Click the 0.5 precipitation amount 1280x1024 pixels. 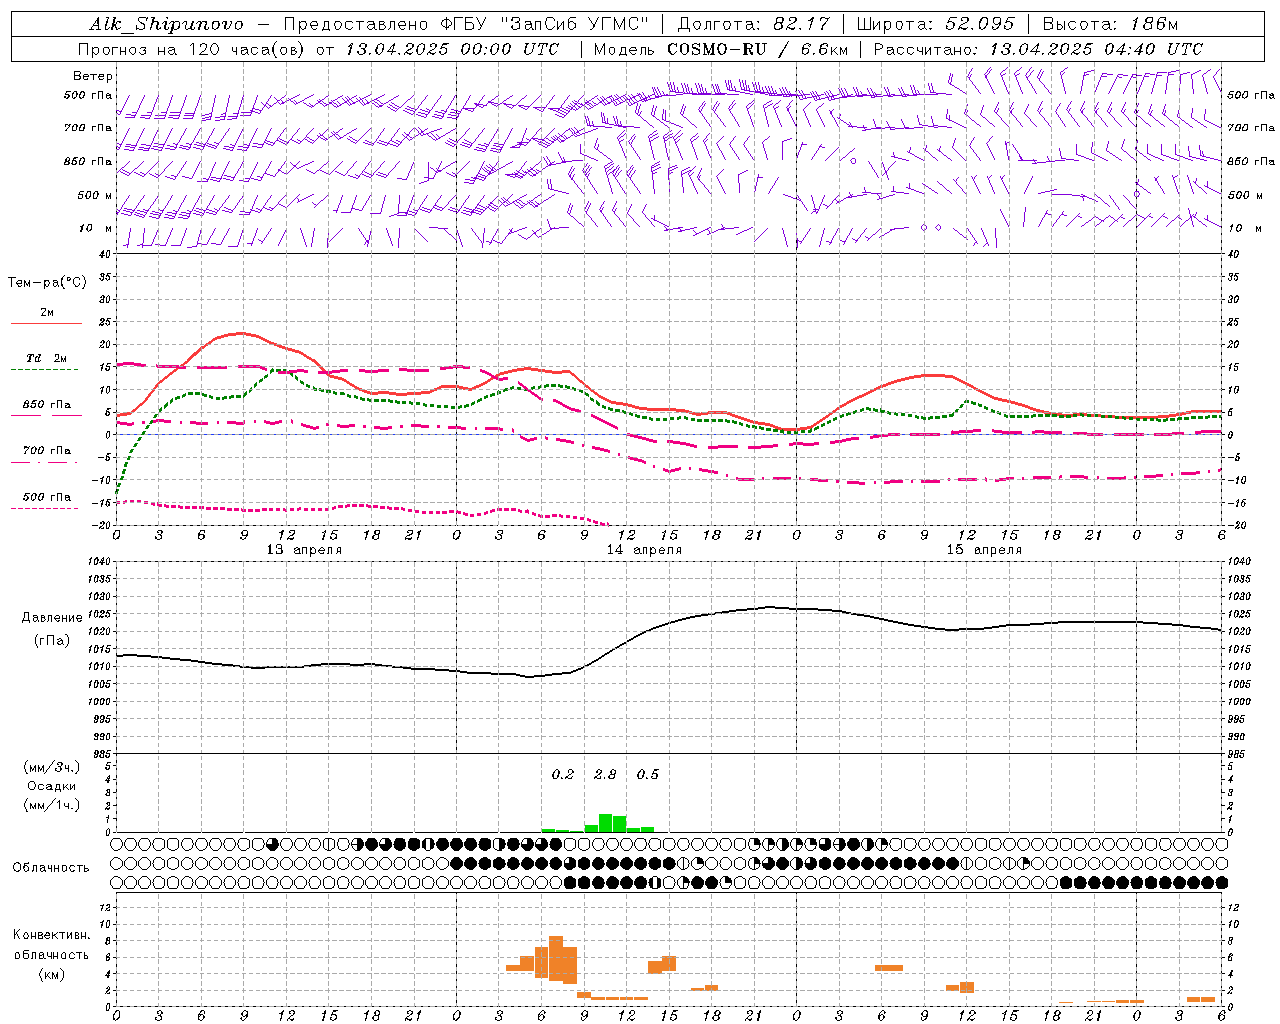[x=647, y=775]
